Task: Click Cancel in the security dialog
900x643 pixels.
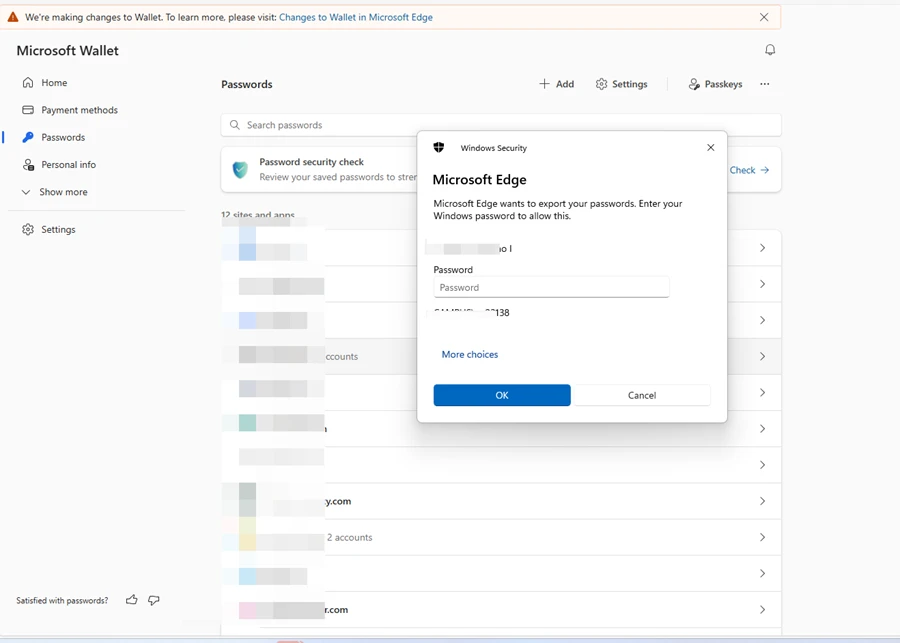Action: tap(642, 395)
